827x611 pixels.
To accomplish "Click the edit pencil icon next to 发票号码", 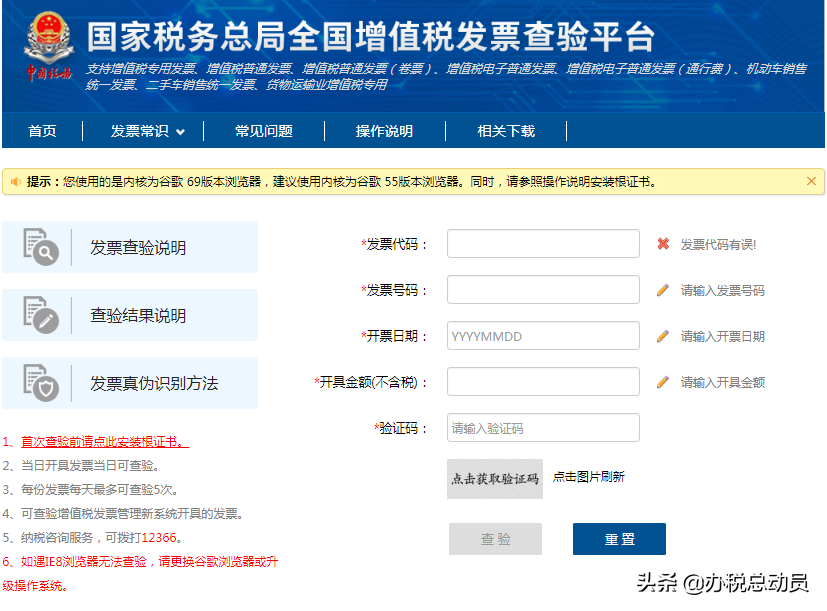I will (x=663, y=289).
